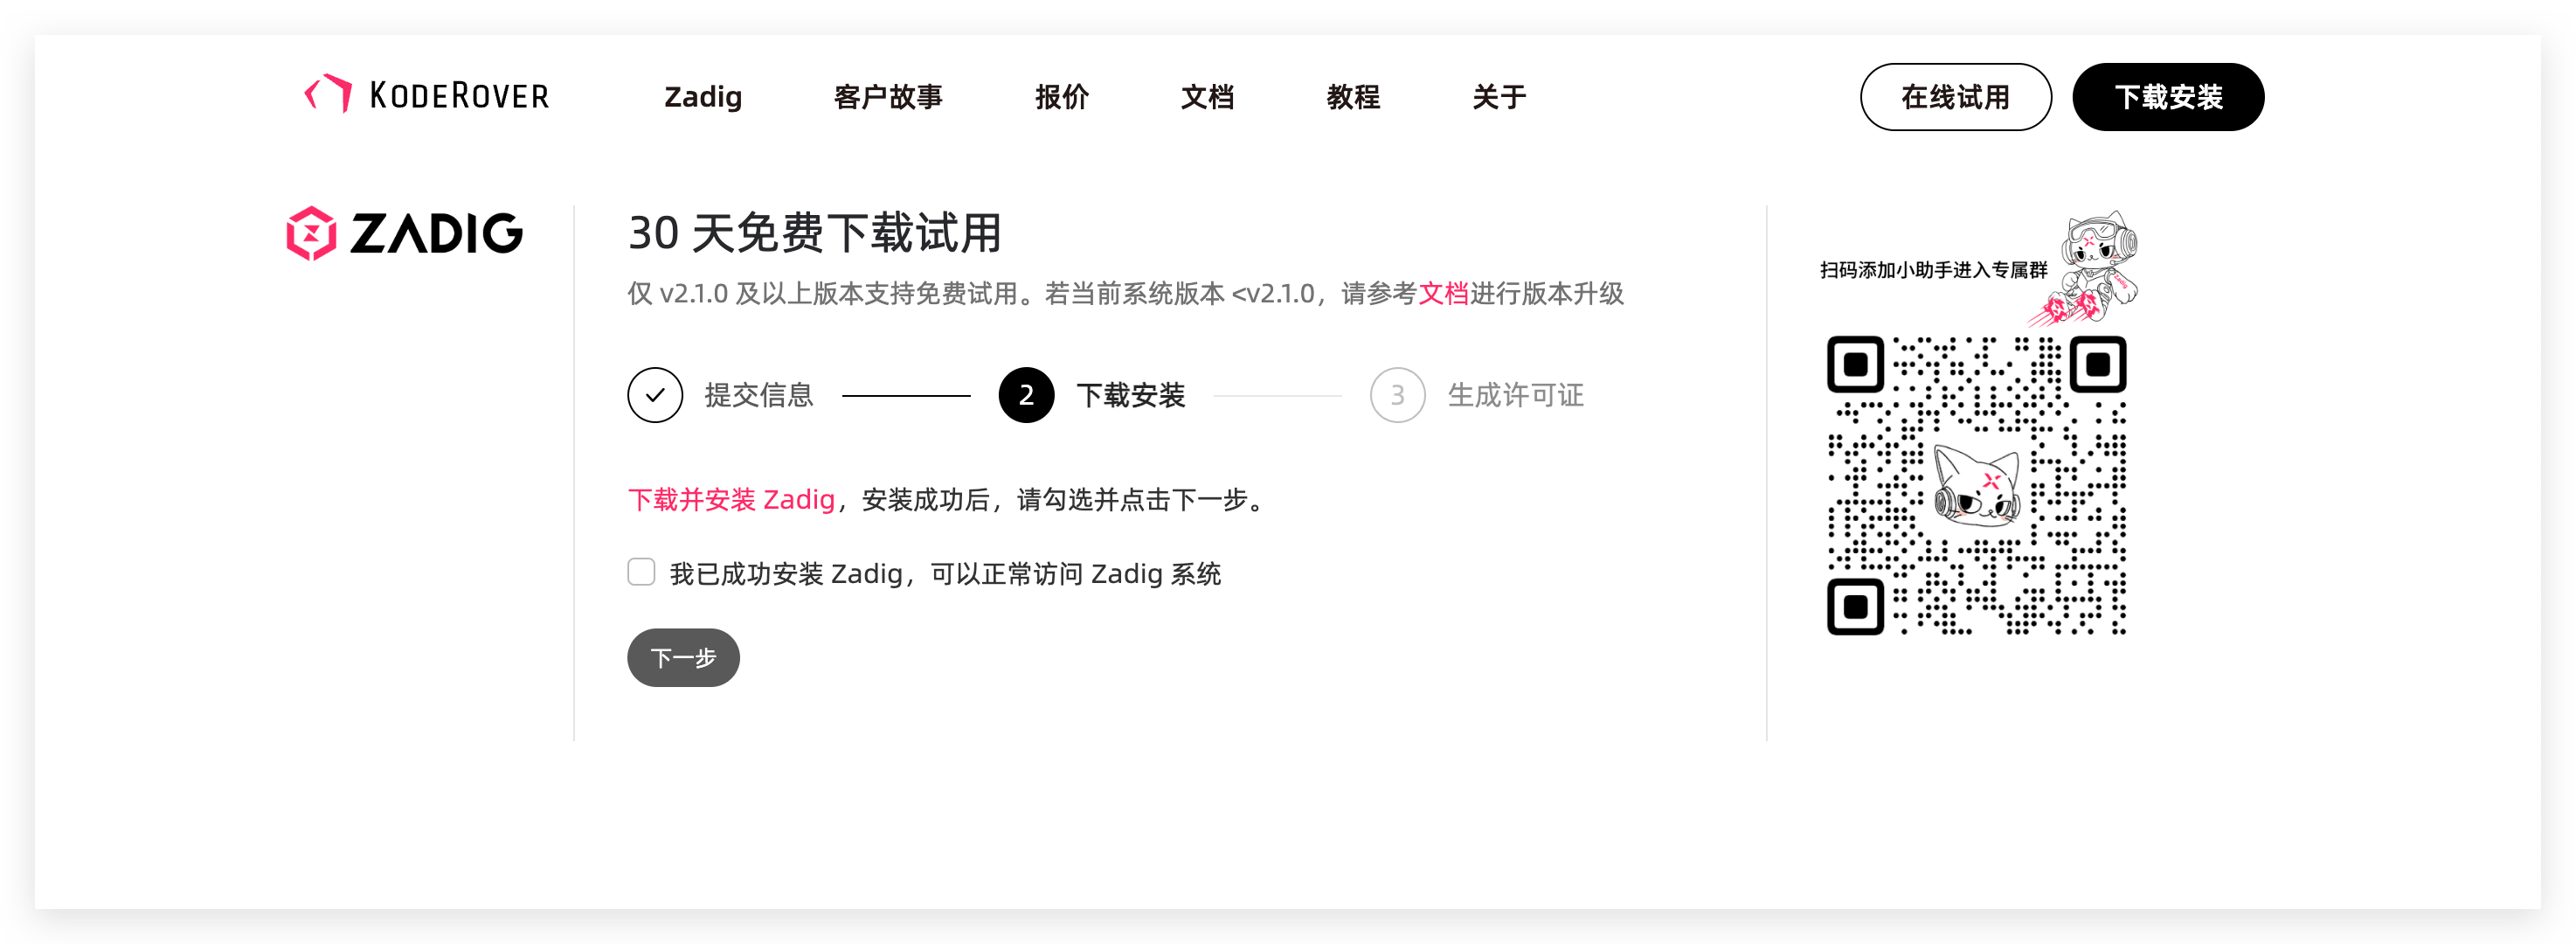Click the black 下载安装 button

[x=2167, y=97]
